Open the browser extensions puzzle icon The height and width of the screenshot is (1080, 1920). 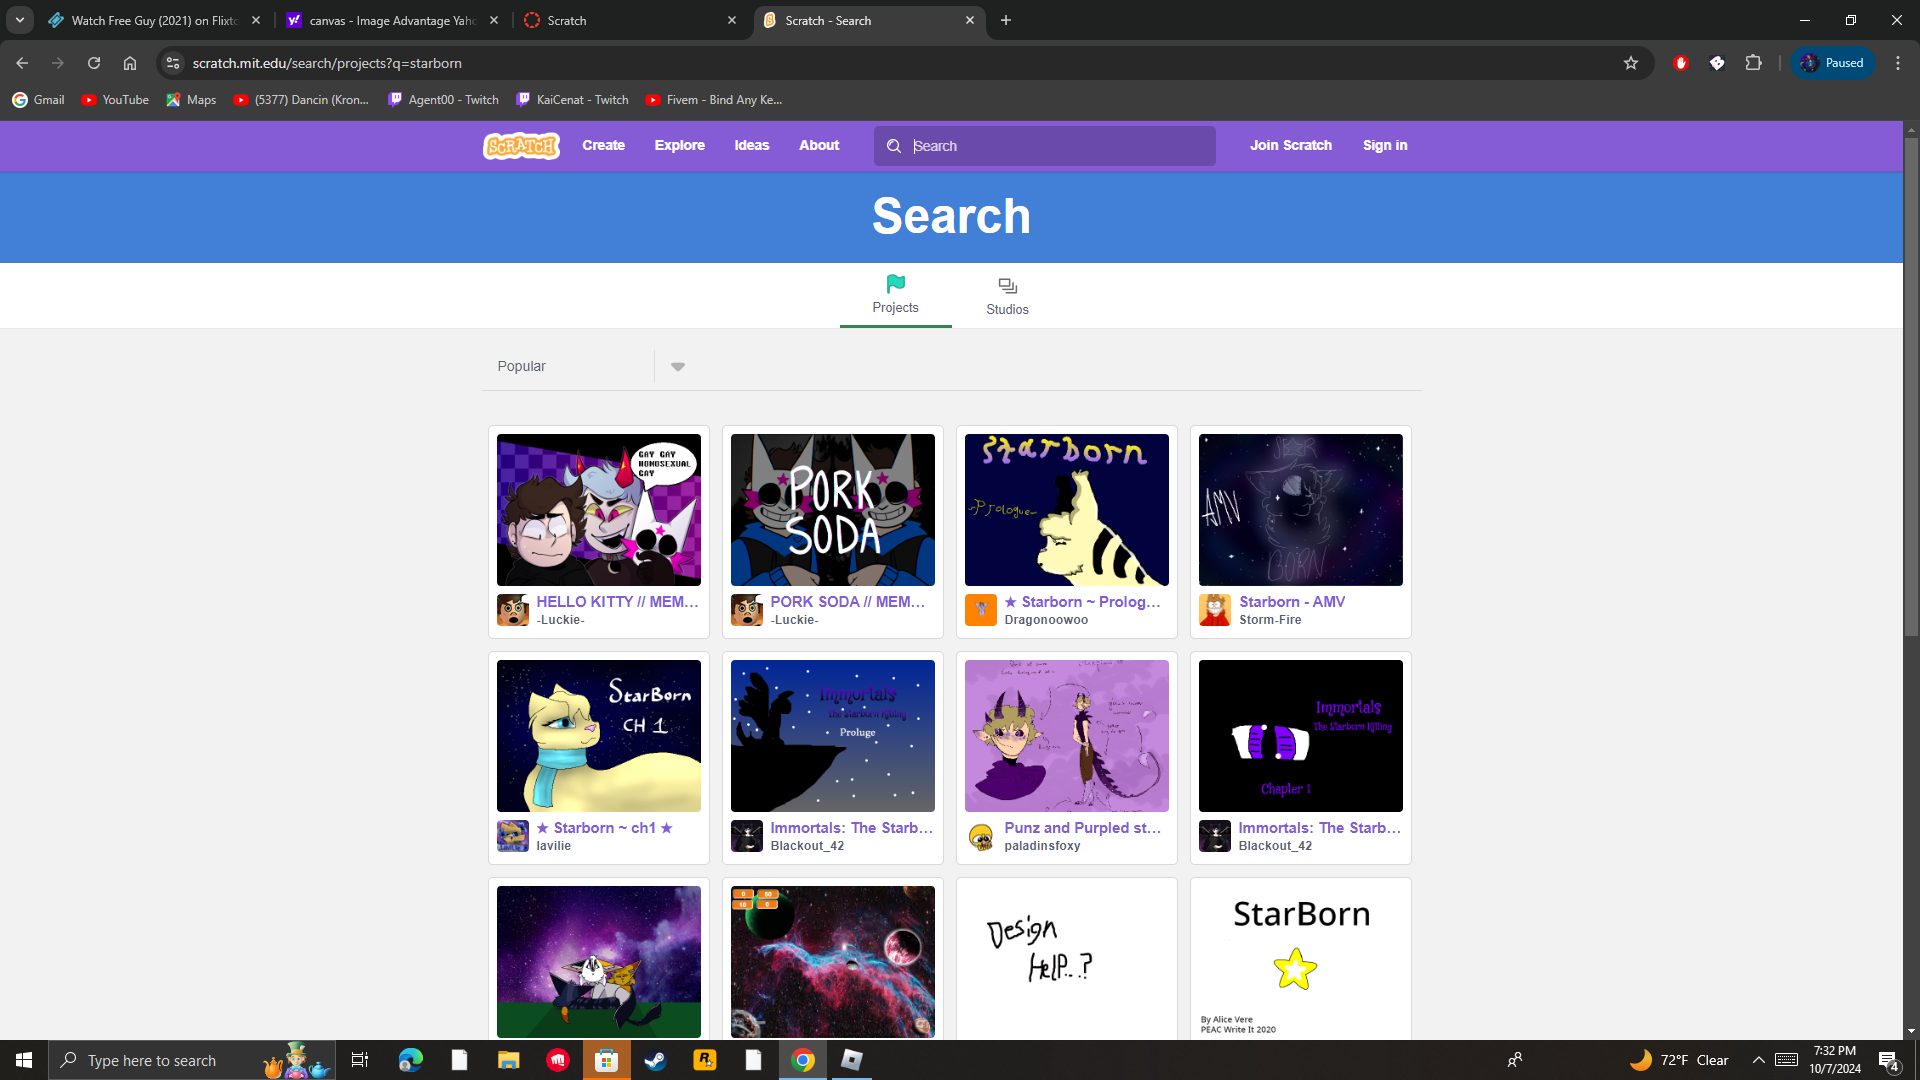(1753, 63)
